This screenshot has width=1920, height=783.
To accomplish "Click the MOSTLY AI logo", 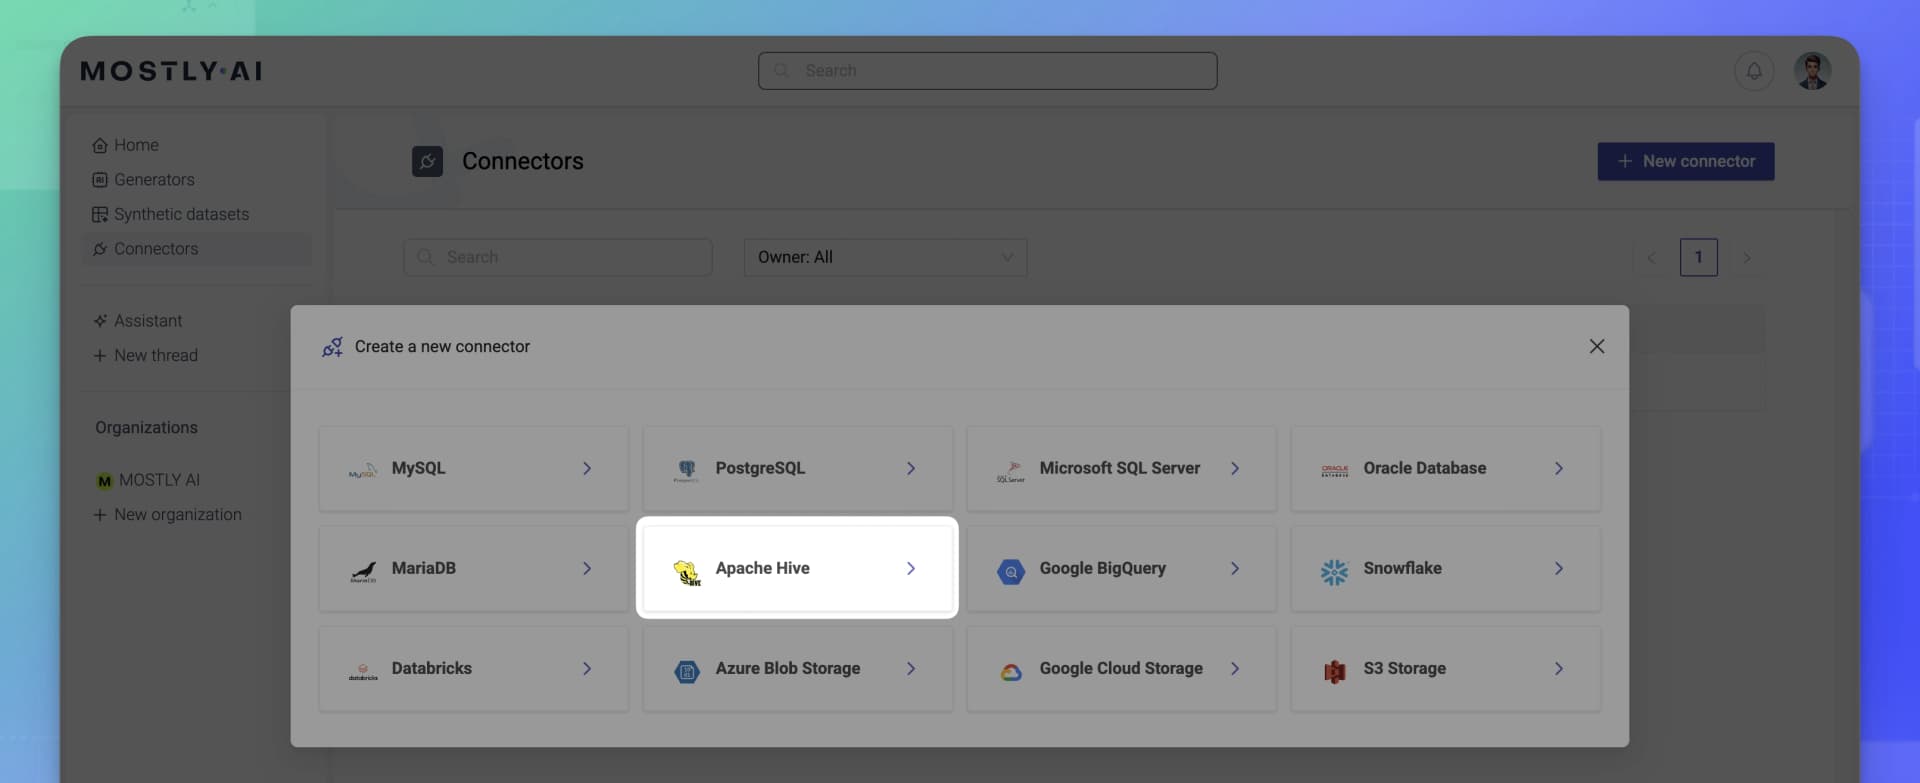I will coord(171,71).
